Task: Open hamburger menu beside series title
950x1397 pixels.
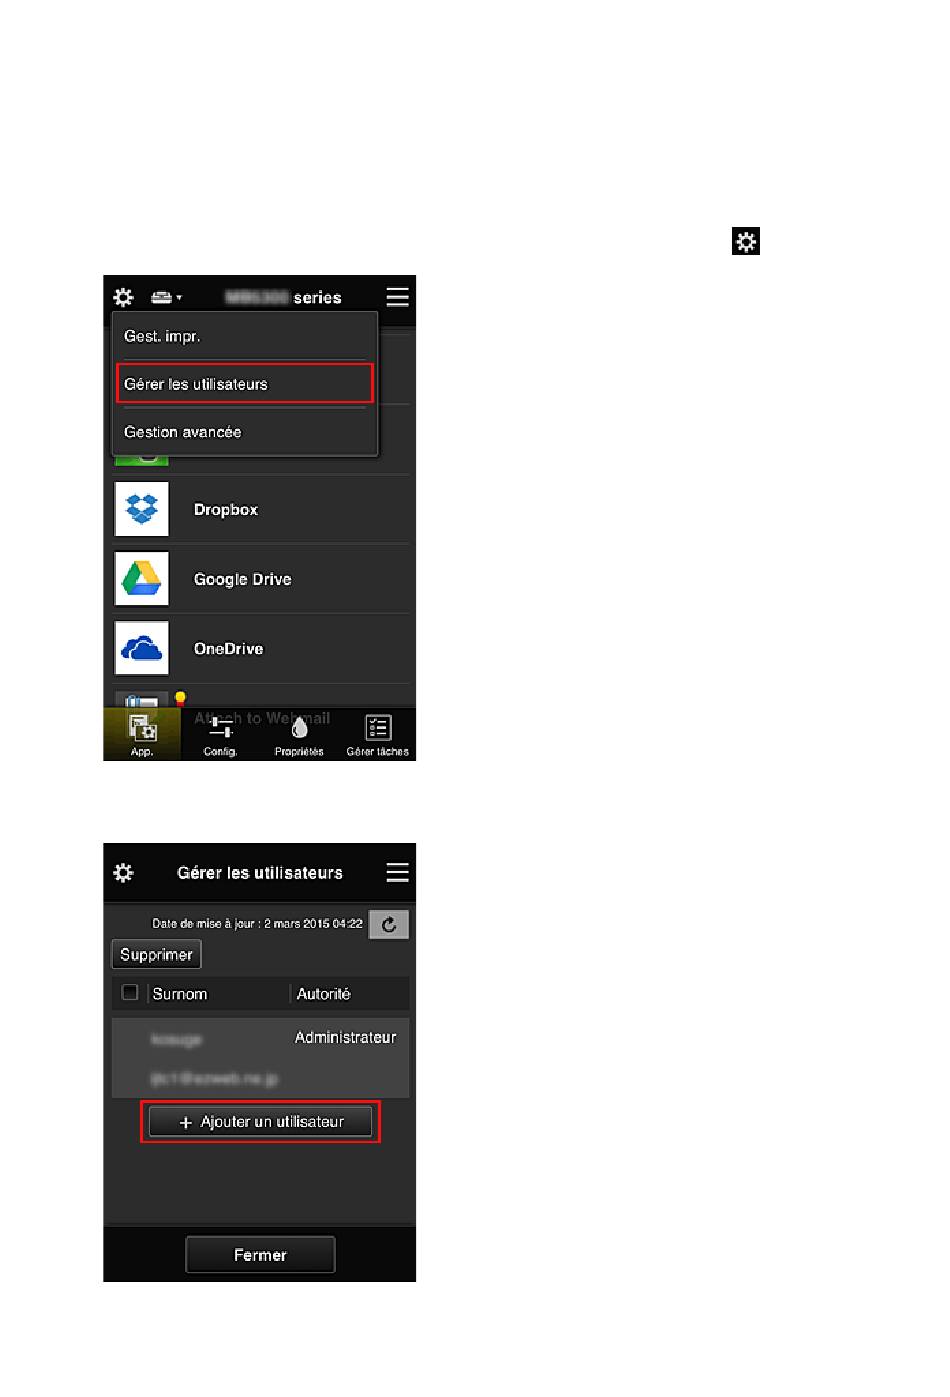Action: pyautogui.click(x=397, y=297)
